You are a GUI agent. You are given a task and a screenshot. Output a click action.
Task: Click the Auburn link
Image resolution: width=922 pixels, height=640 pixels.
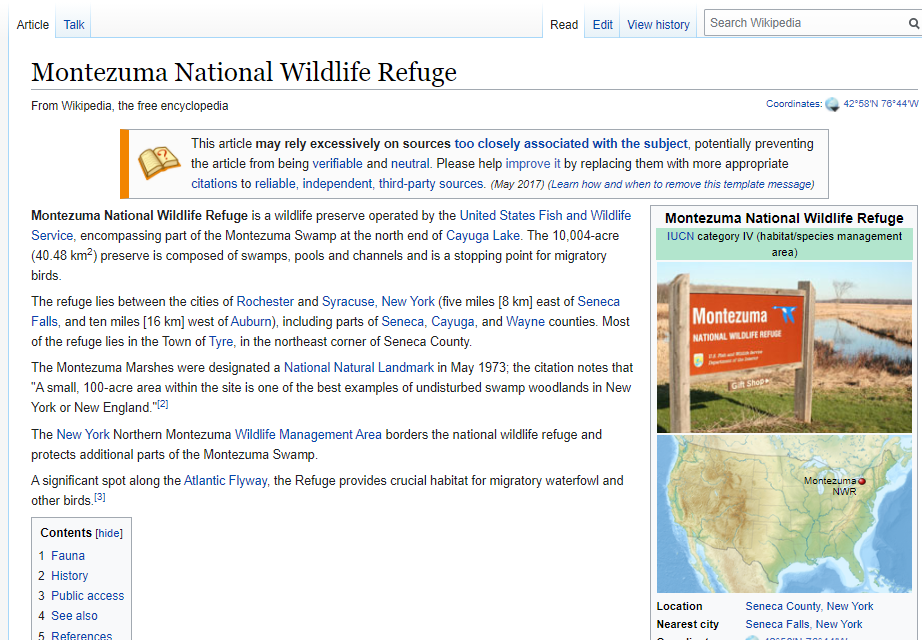[x=251, y=321]
